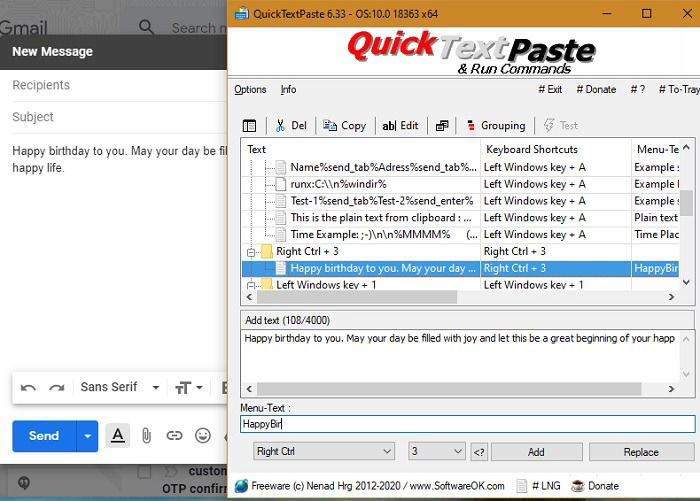Toggle Gmail formatting options icon
This screenshot has width=700, height=501.
click(118, 435)
